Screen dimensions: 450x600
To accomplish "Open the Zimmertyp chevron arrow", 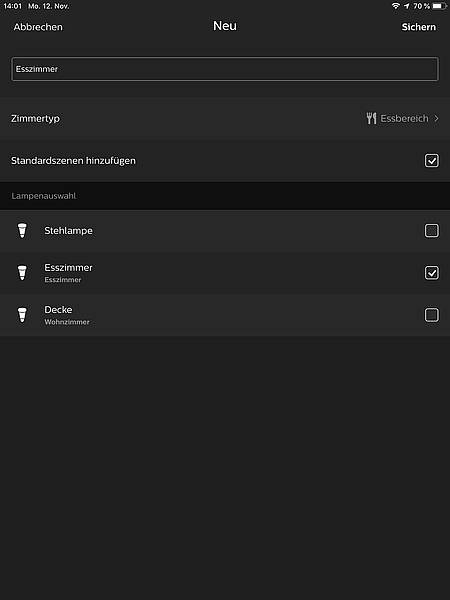I will (x=436, y=119).
